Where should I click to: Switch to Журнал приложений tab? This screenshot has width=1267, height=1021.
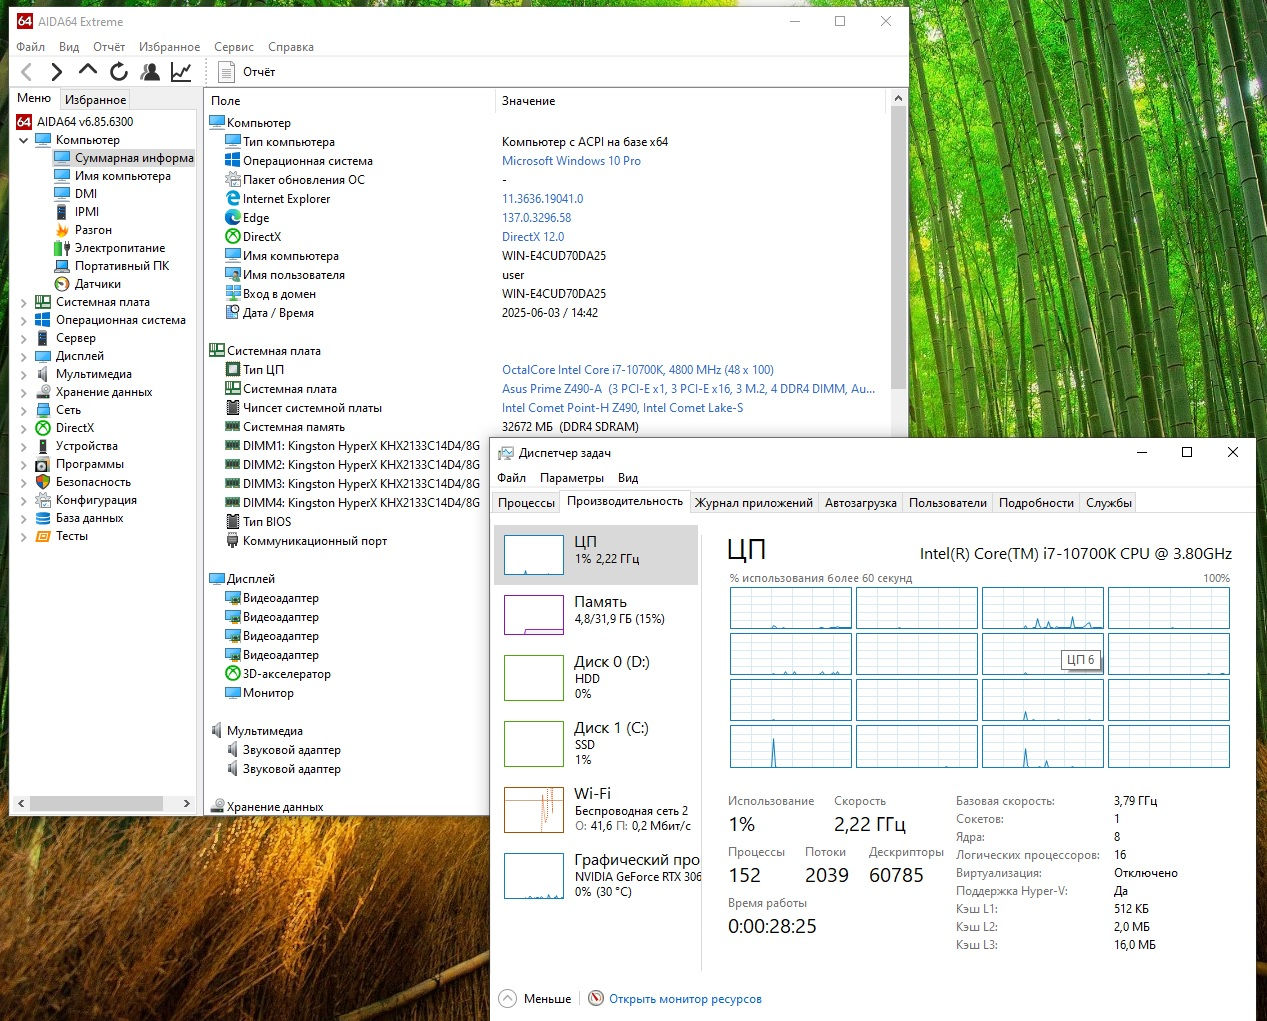coord(754,503)
